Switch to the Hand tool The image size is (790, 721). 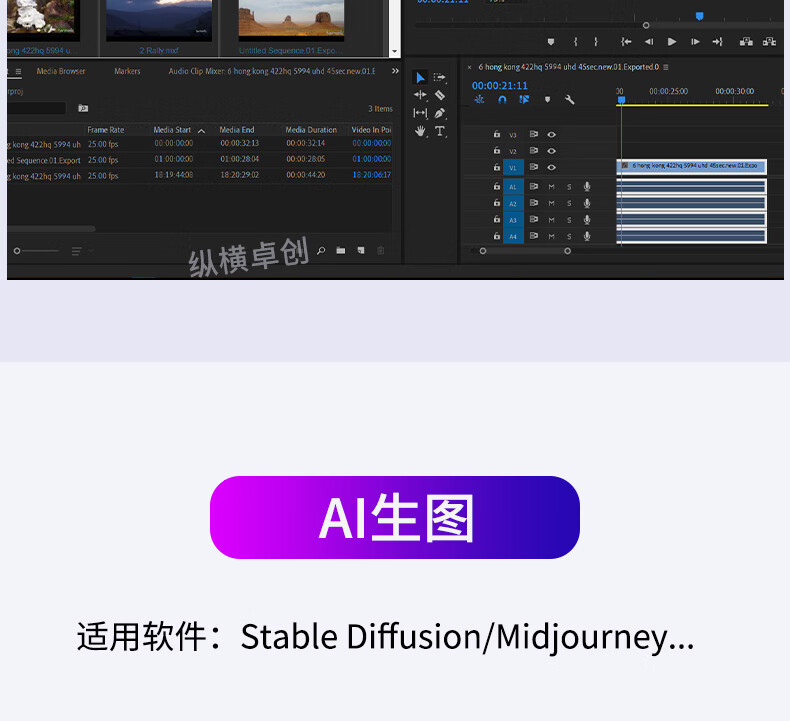click(x=420, y=131)
